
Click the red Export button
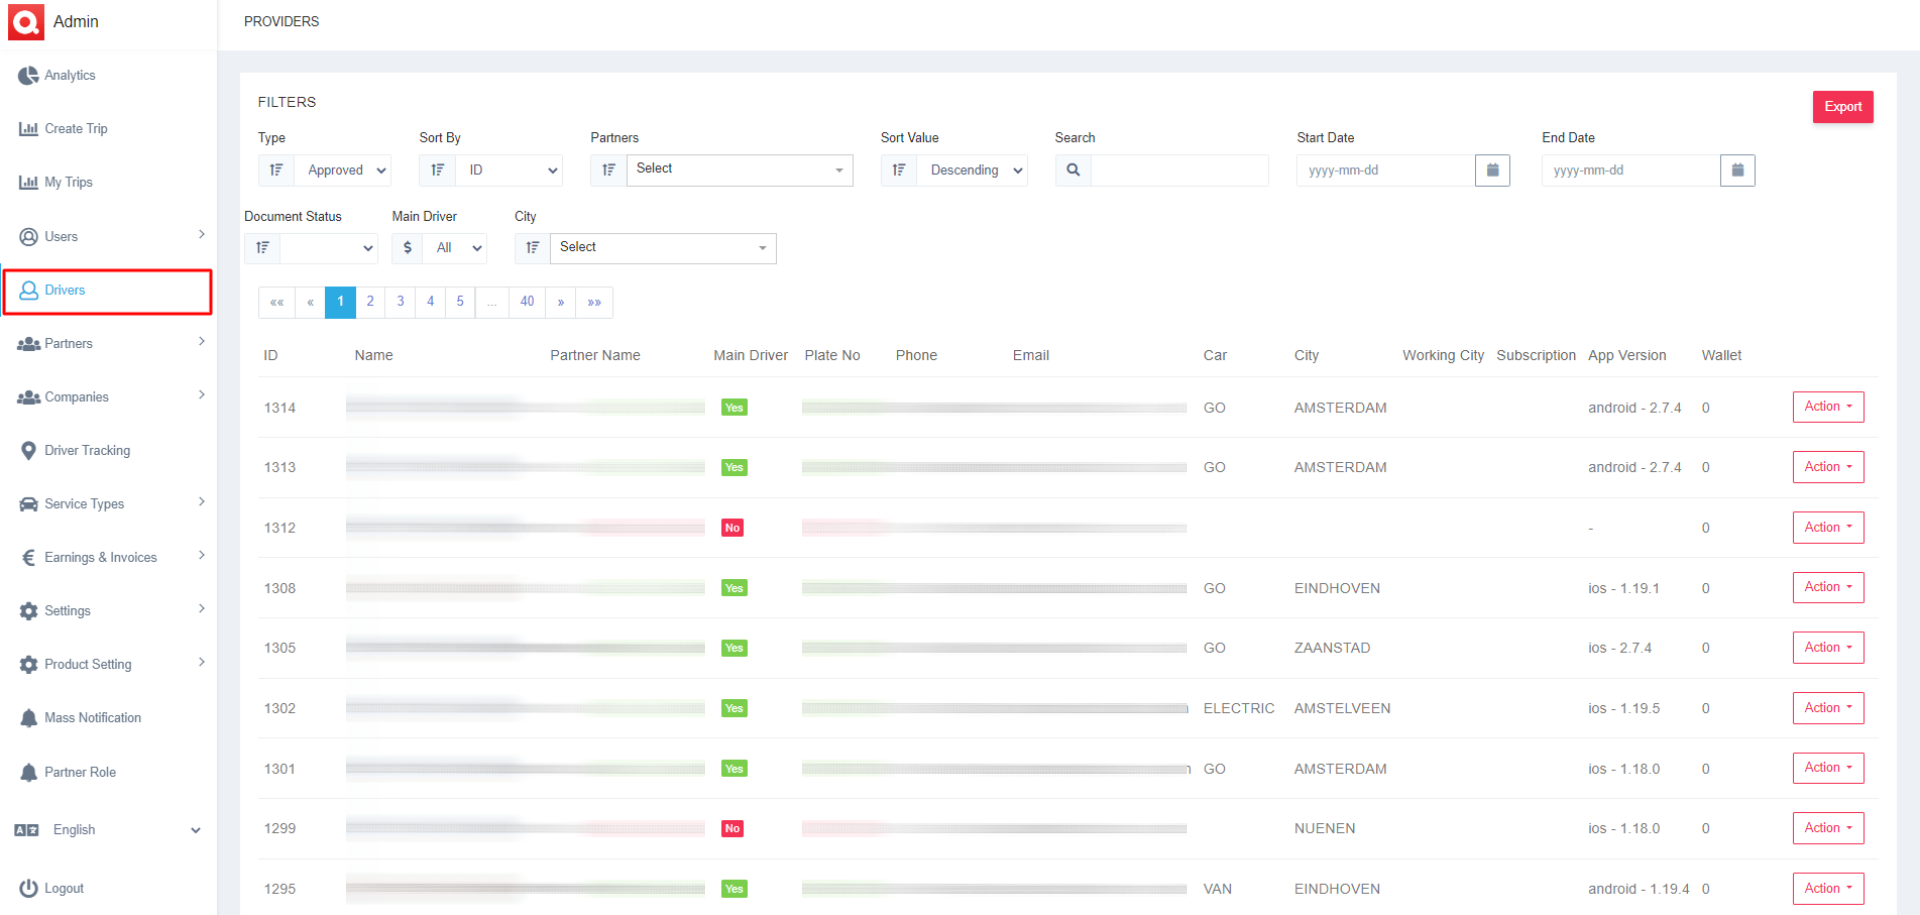(x=1842, y=107)
